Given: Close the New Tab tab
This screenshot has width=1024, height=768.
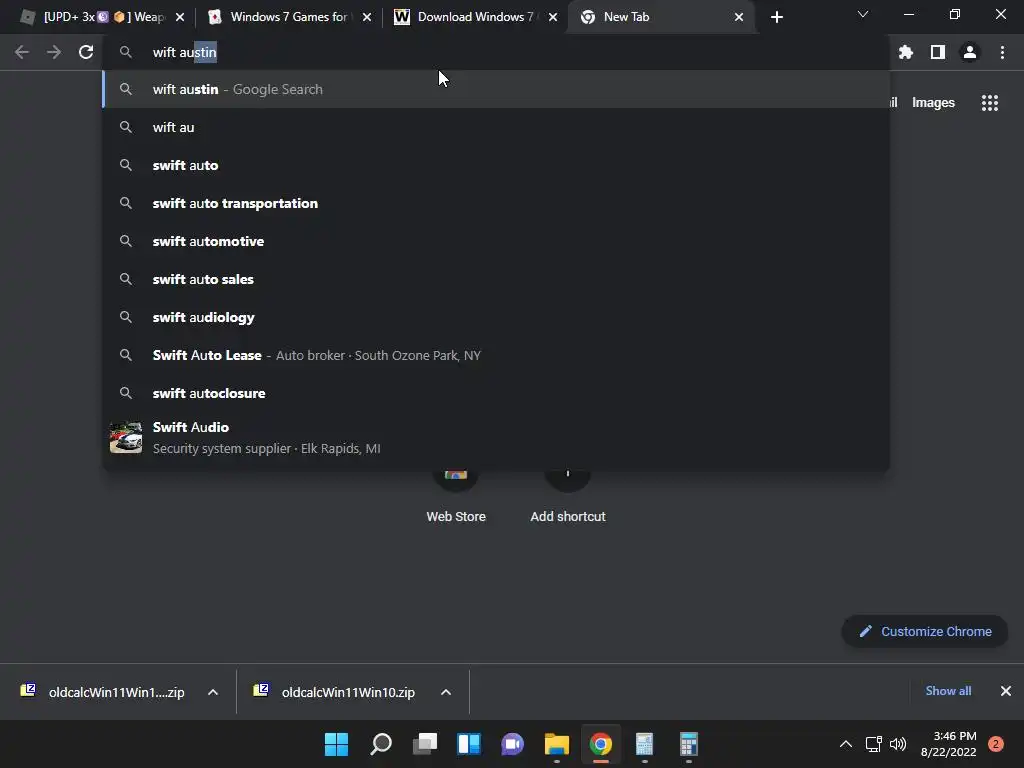Looking at the screenshot, I should click(x=739, y=17).
